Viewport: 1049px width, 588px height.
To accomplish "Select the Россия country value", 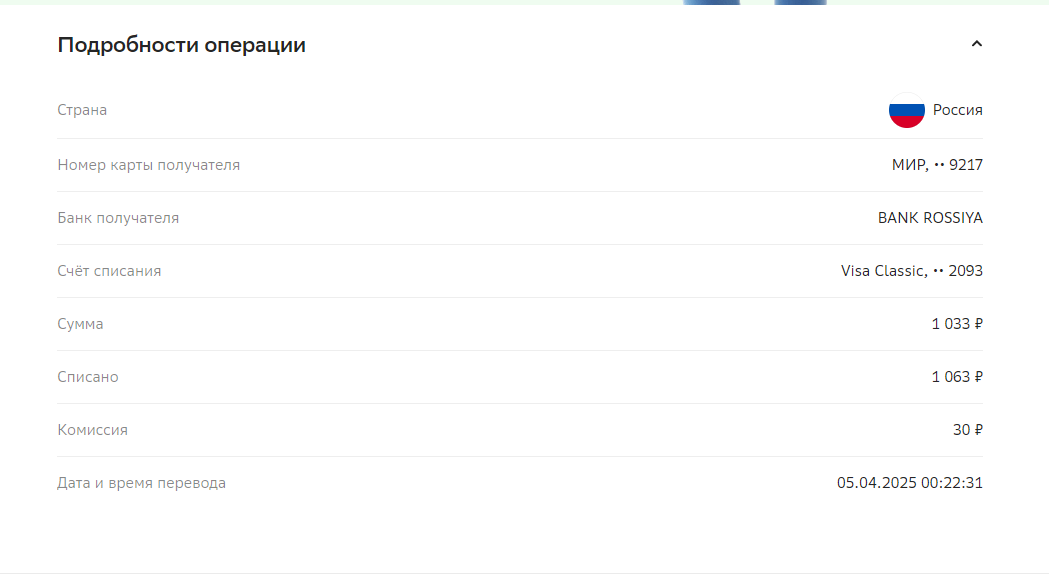I will click(957, 110).
